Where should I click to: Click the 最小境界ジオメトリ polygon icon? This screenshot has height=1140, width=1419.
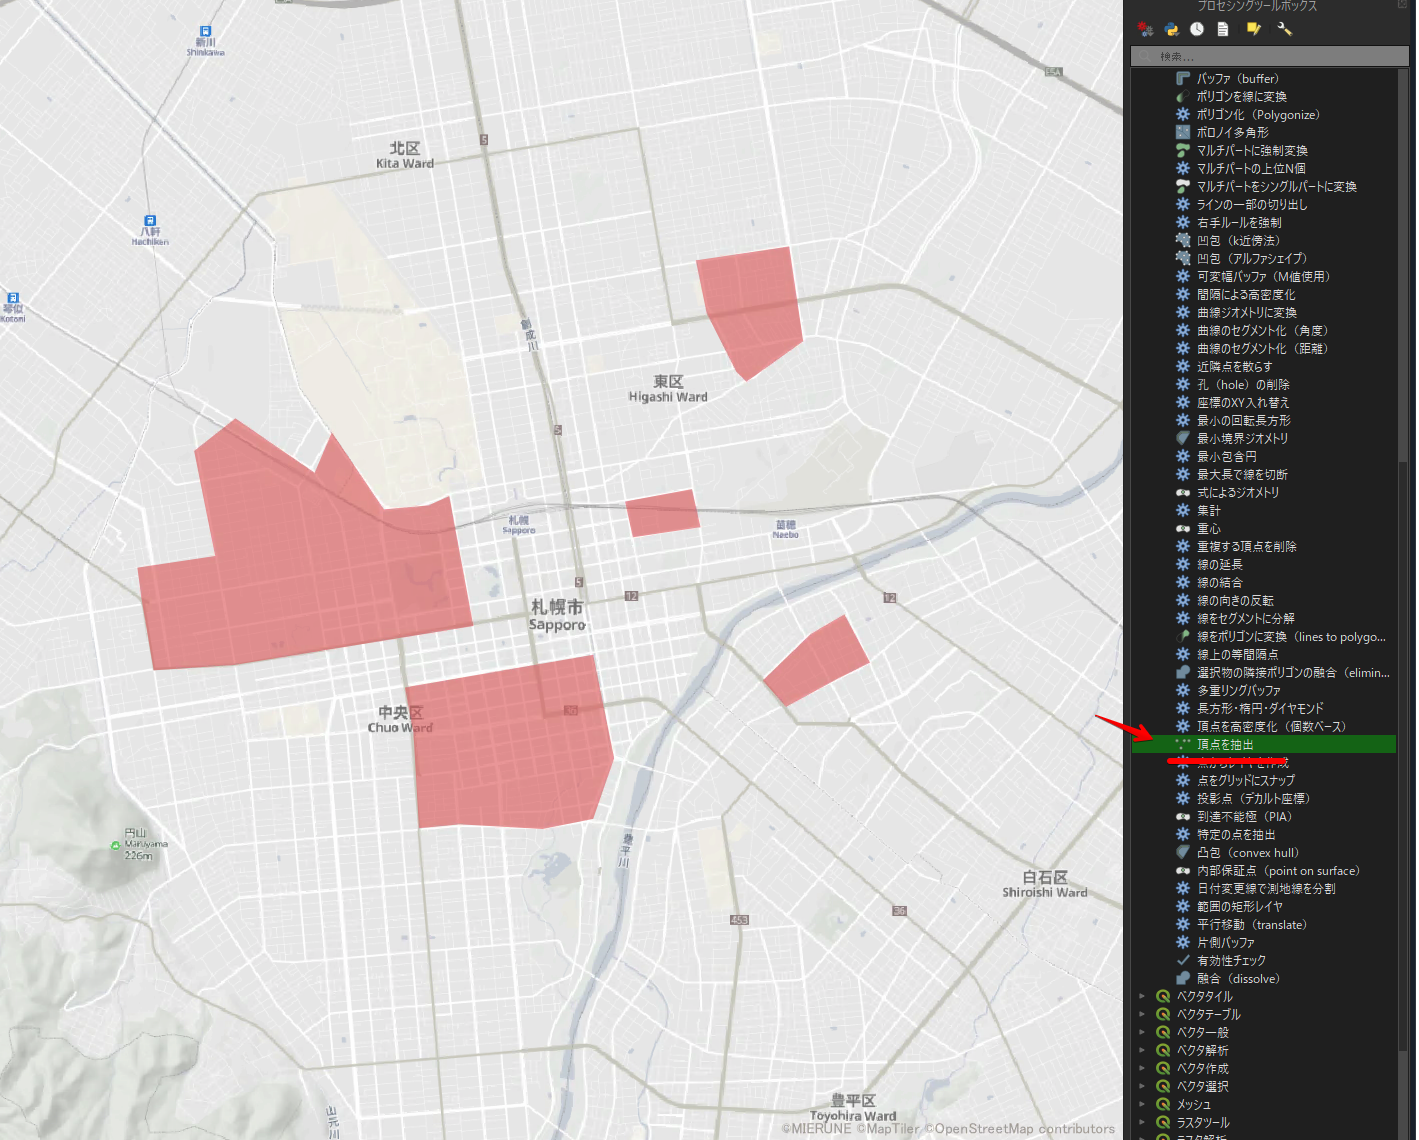click(1183, 439)
